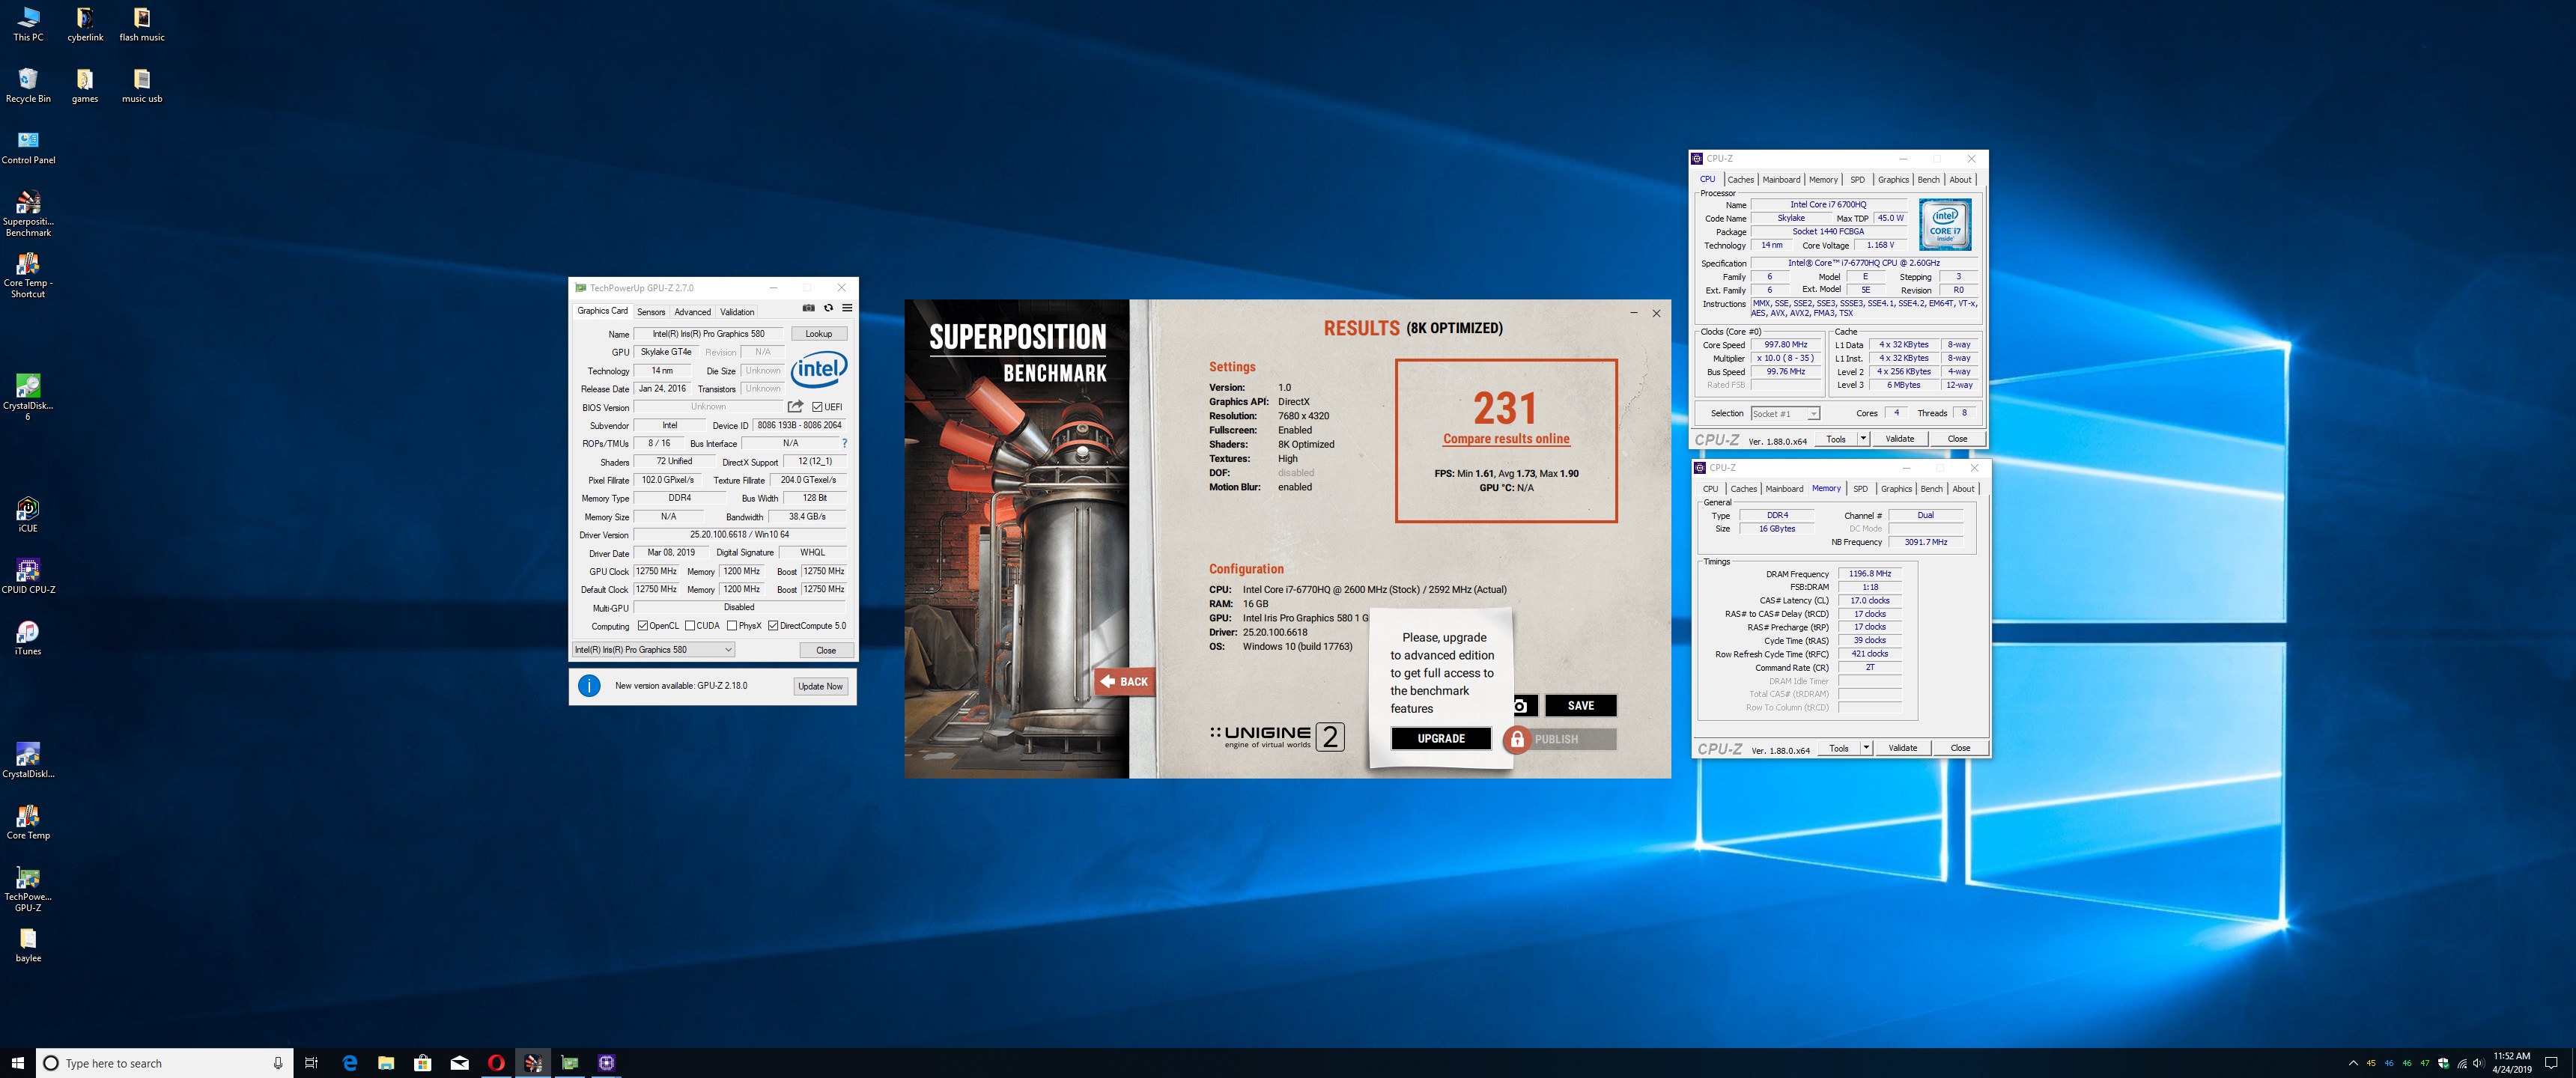
Task: Toggle the OpenCL checkbox in GPU-Z
Action: (643, 626)
